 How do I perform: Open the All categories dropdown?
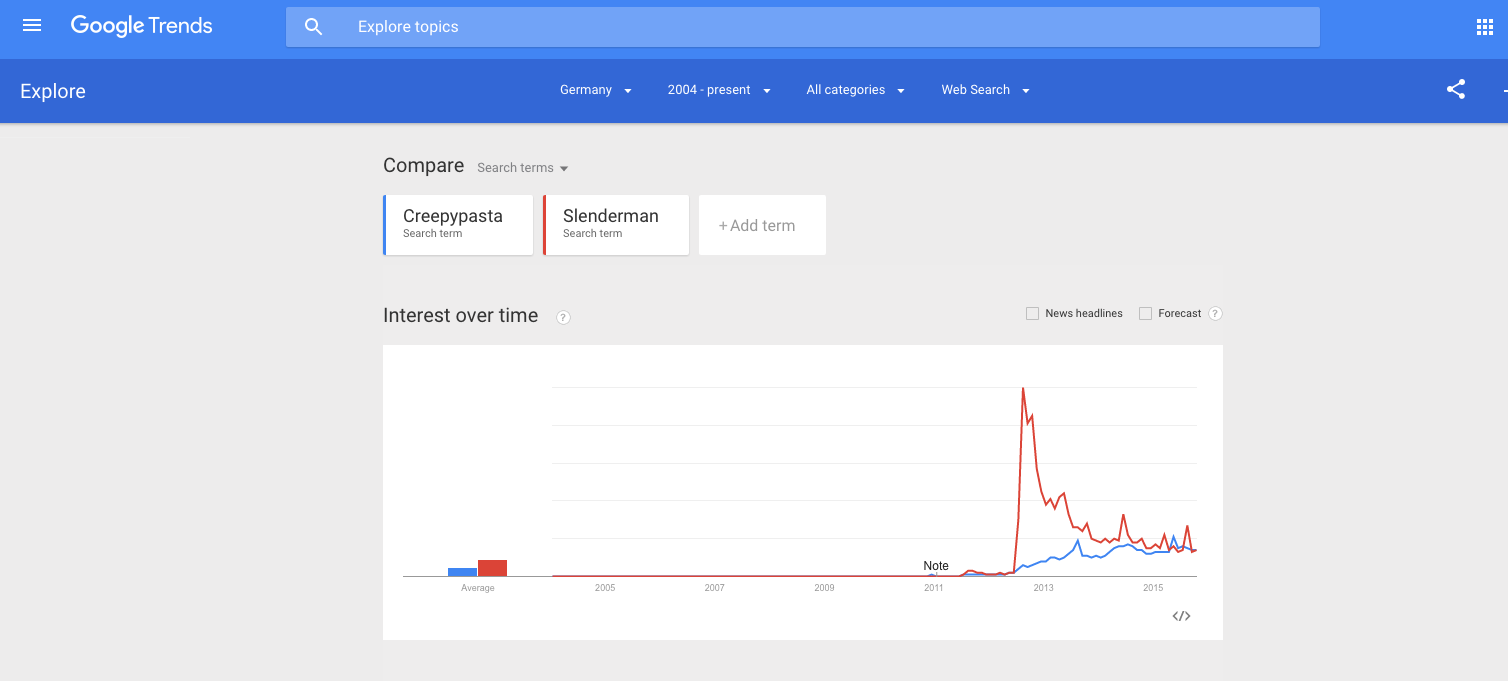(x=855, y=90)
